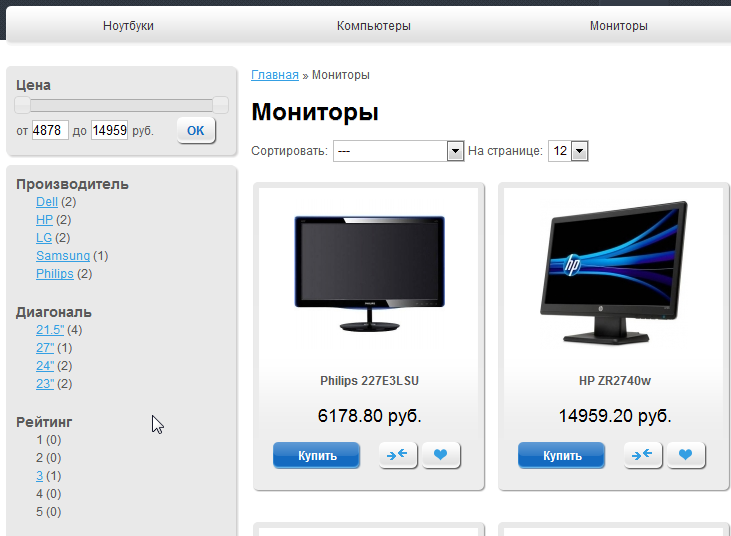Click compare icon for Philips 227E3LSU
Viewport: 731px width, 536px height.
(x=398, y=455)
